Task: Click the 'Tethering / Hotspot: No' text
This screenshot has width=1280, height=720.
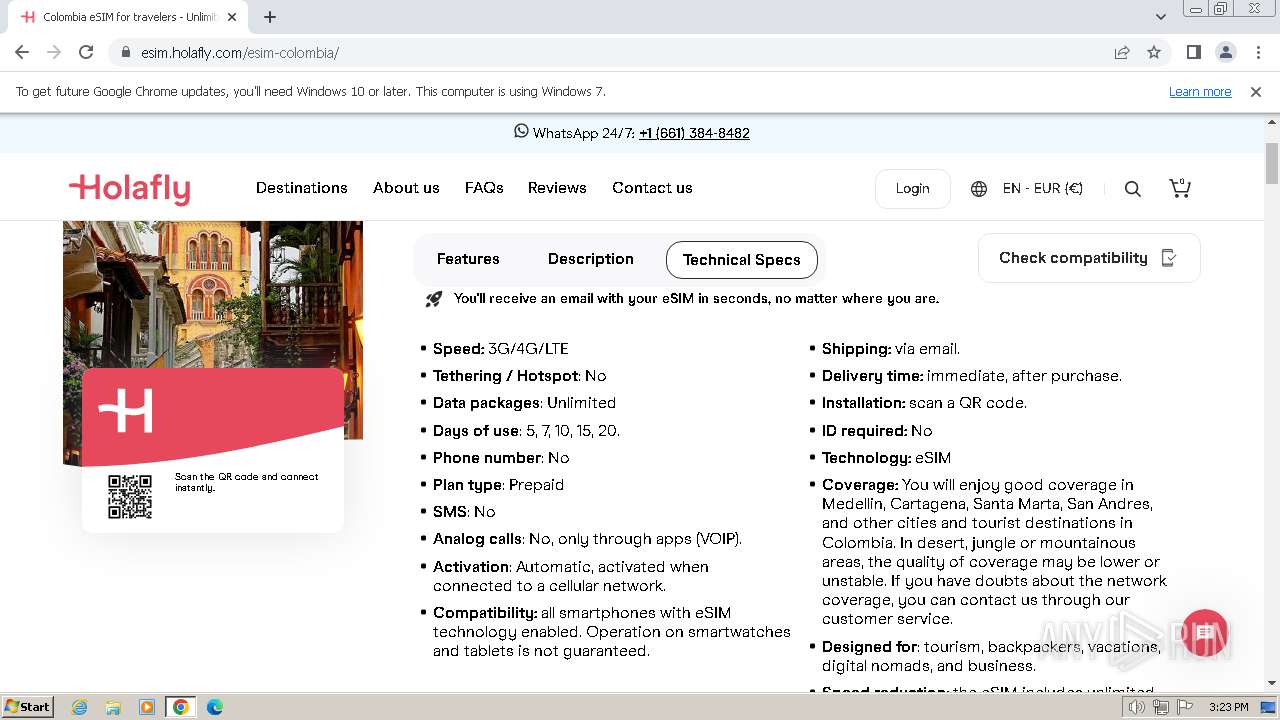Action: [519, 376]
